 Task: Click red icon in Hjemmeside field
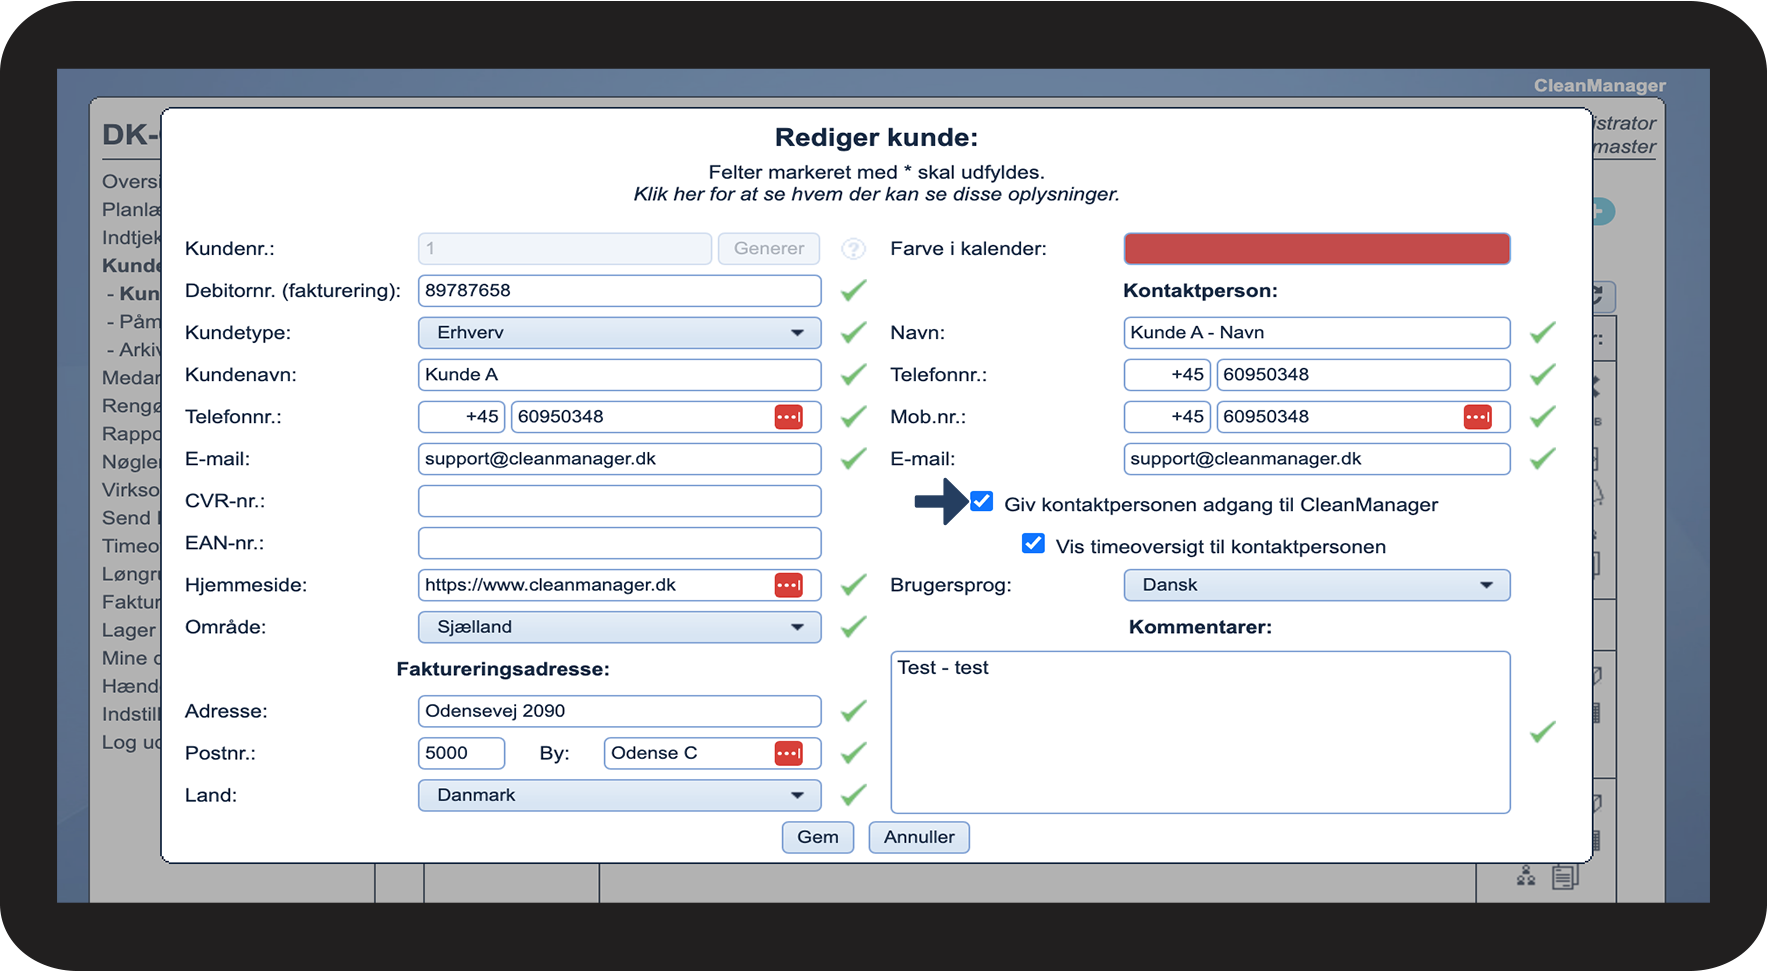pos(788,585)
